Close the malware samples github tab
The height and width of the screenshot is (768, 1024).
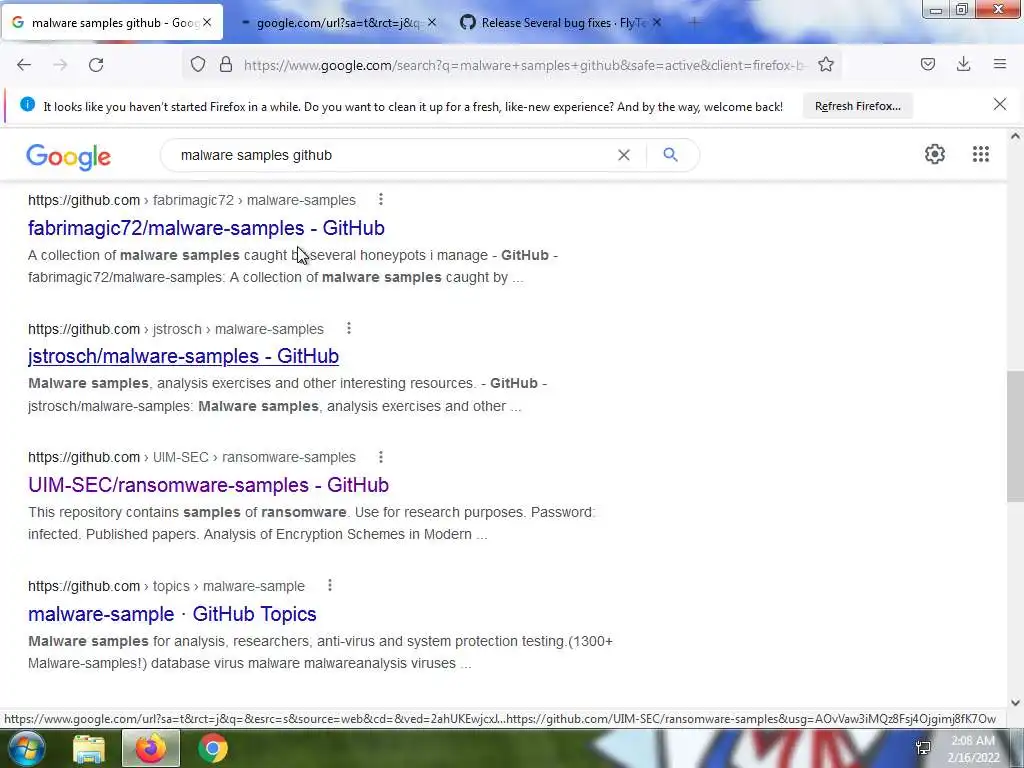click(207, 23)
